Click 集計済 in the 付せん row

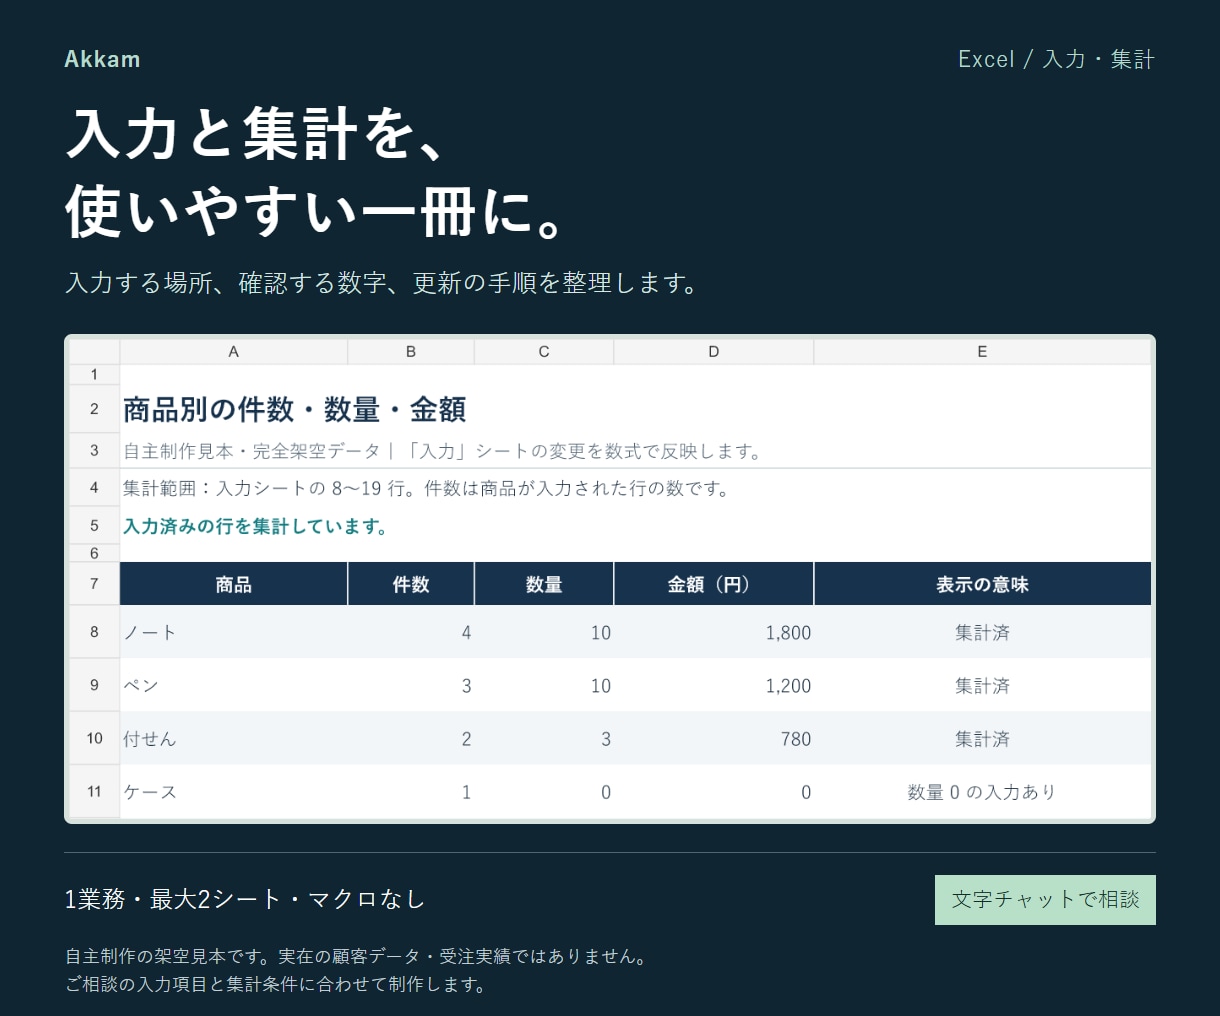tap(982, 738)
